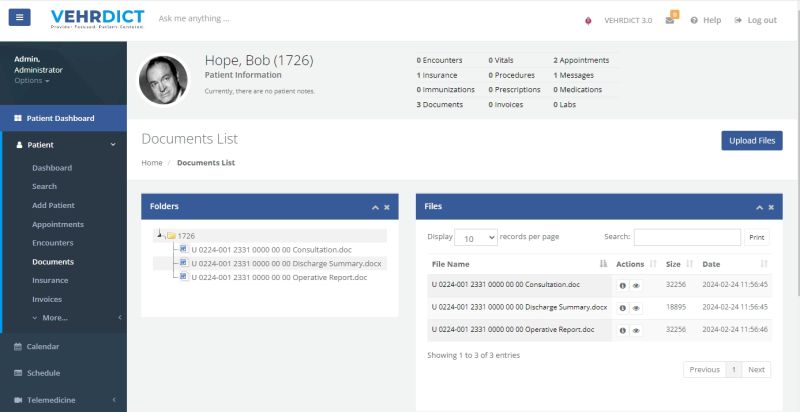Close the Folders panel

(x=388, y=207)
